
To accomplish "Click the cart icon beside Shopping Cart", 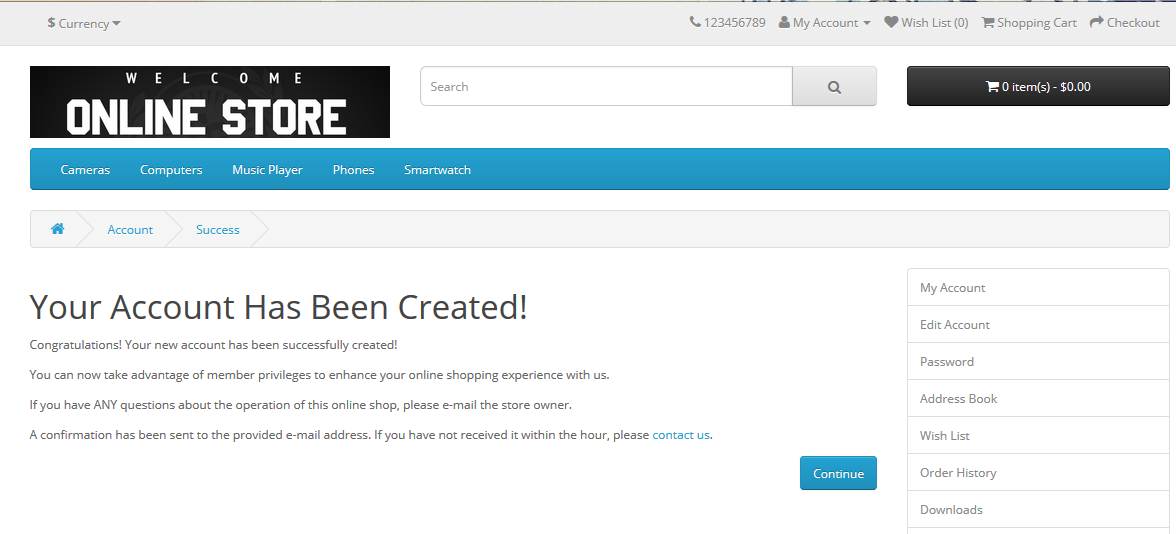I will (988, 22).
